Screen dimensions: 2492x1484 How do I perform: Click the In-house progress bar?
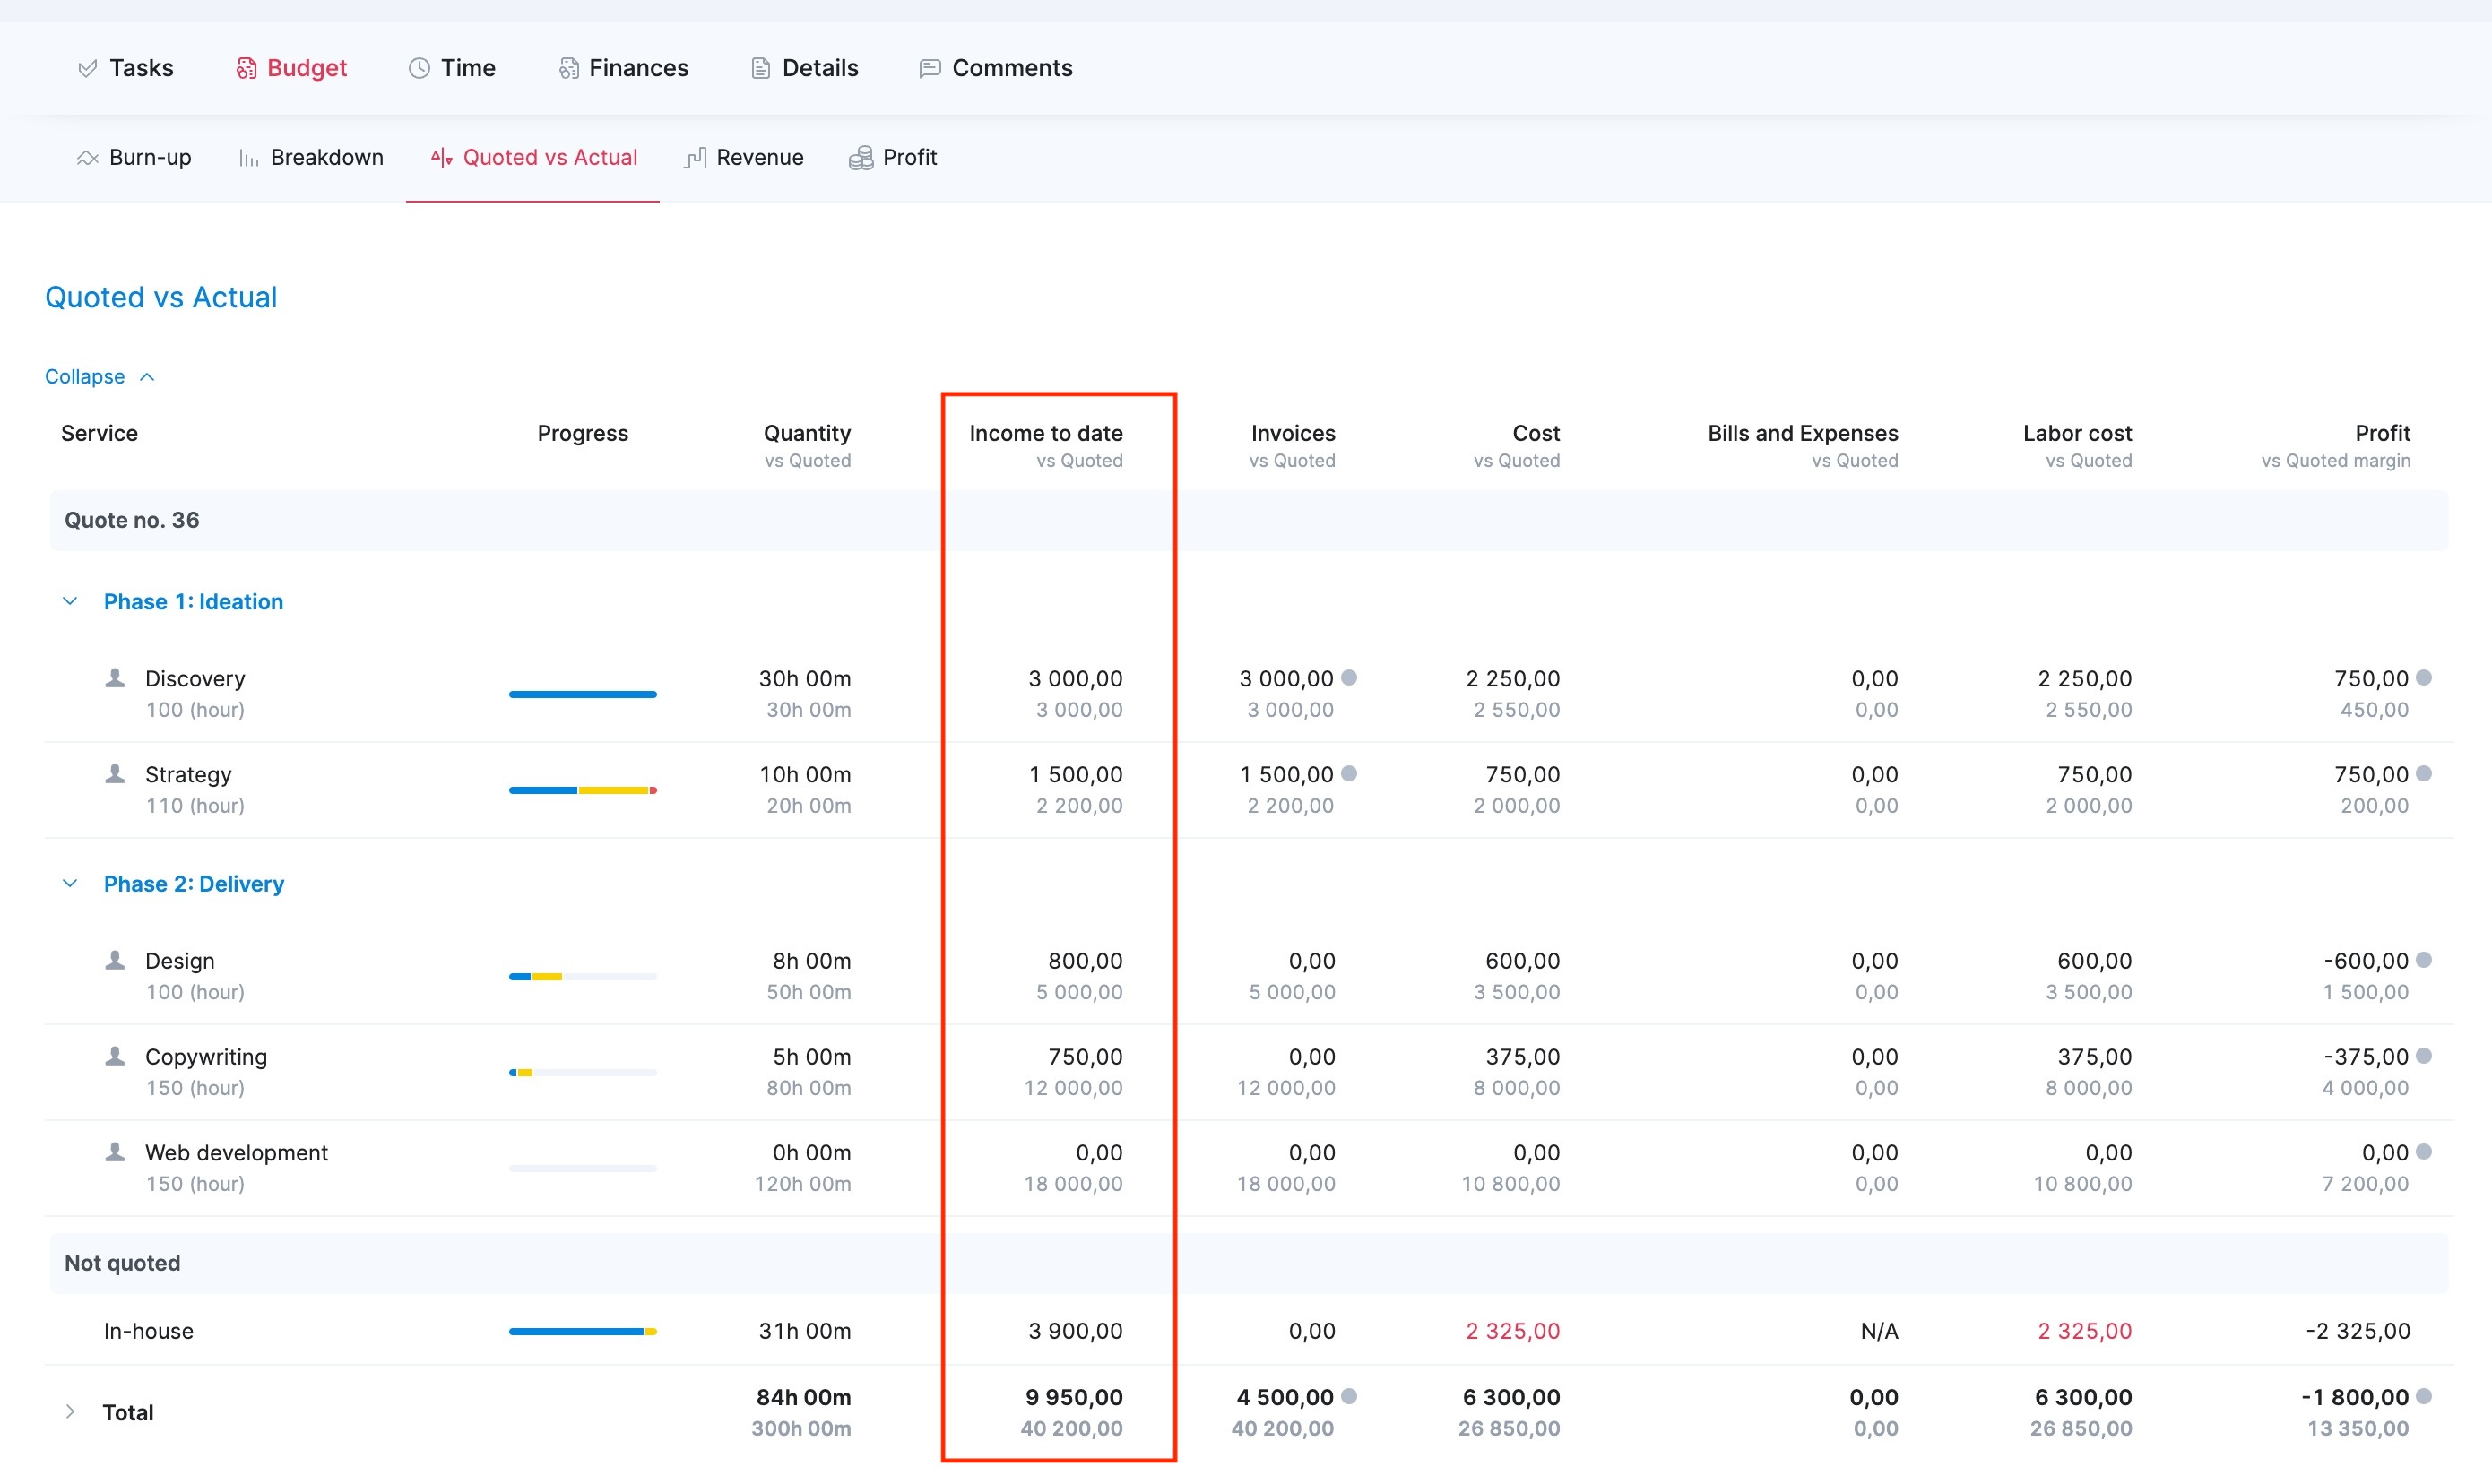[583, 1331]
